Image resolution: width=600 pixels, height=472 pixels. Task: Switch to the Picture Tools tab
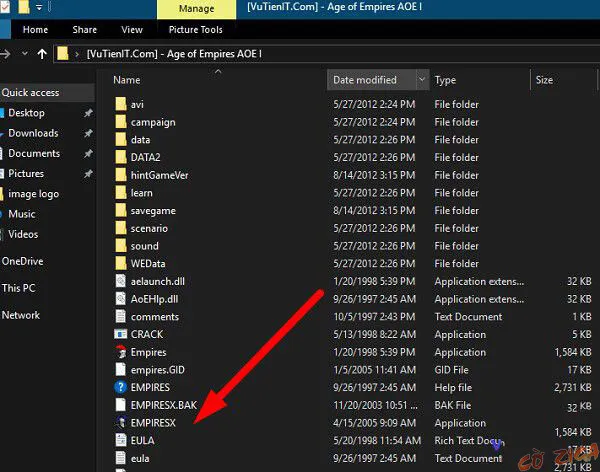point(196,30)
